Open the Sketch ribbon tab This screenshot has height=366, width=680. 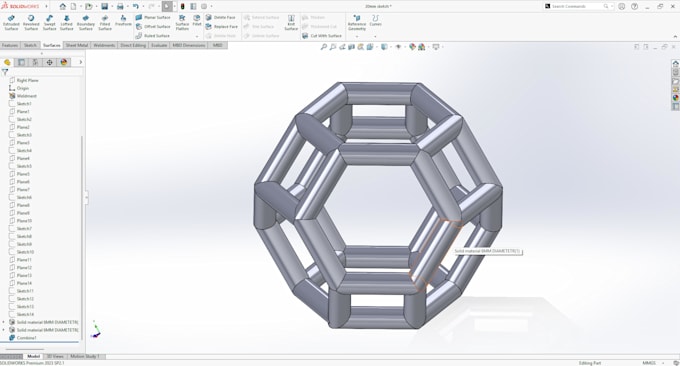coord(30,45)
